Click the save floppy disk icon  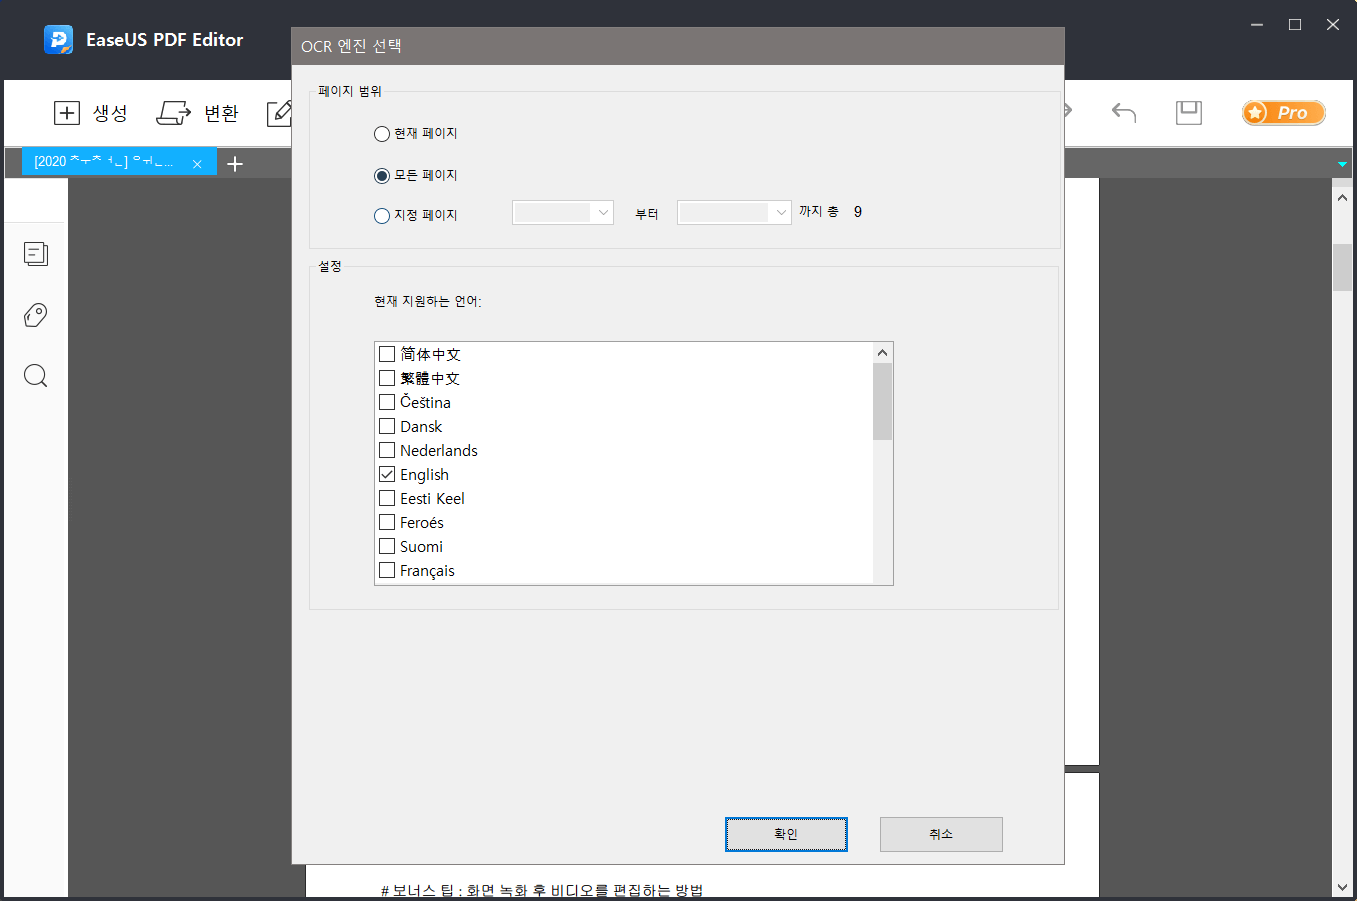[1189, 113]
